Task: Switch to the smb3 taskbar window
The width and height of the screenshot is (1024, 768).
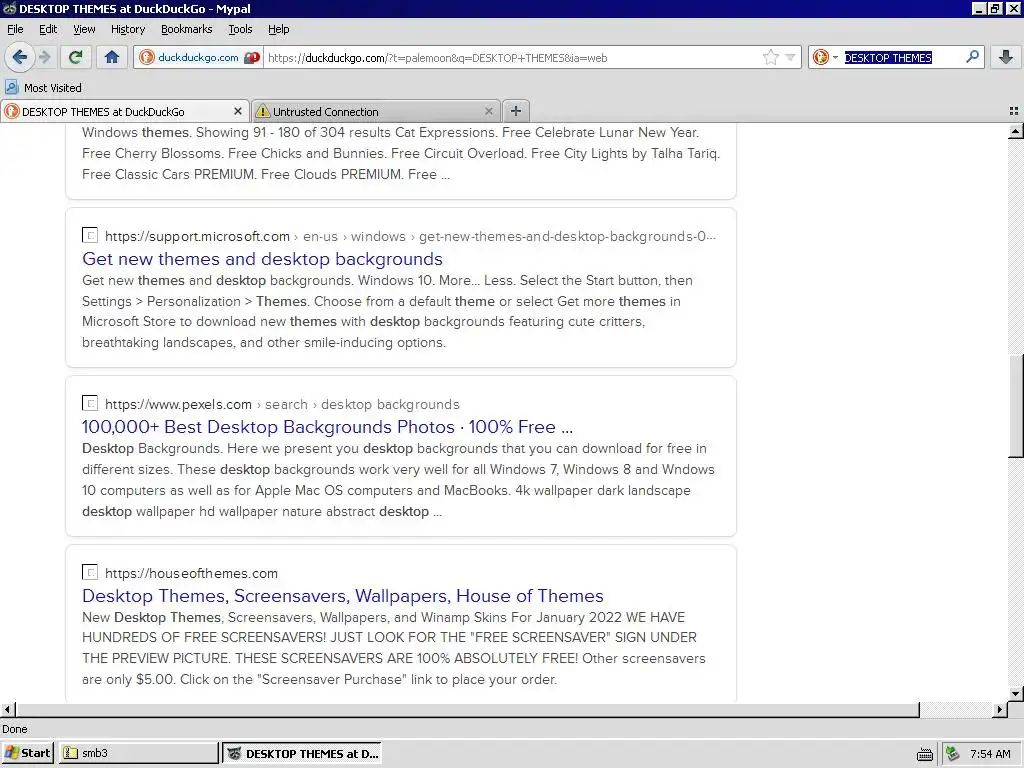Action: click(x=138, y=753)
